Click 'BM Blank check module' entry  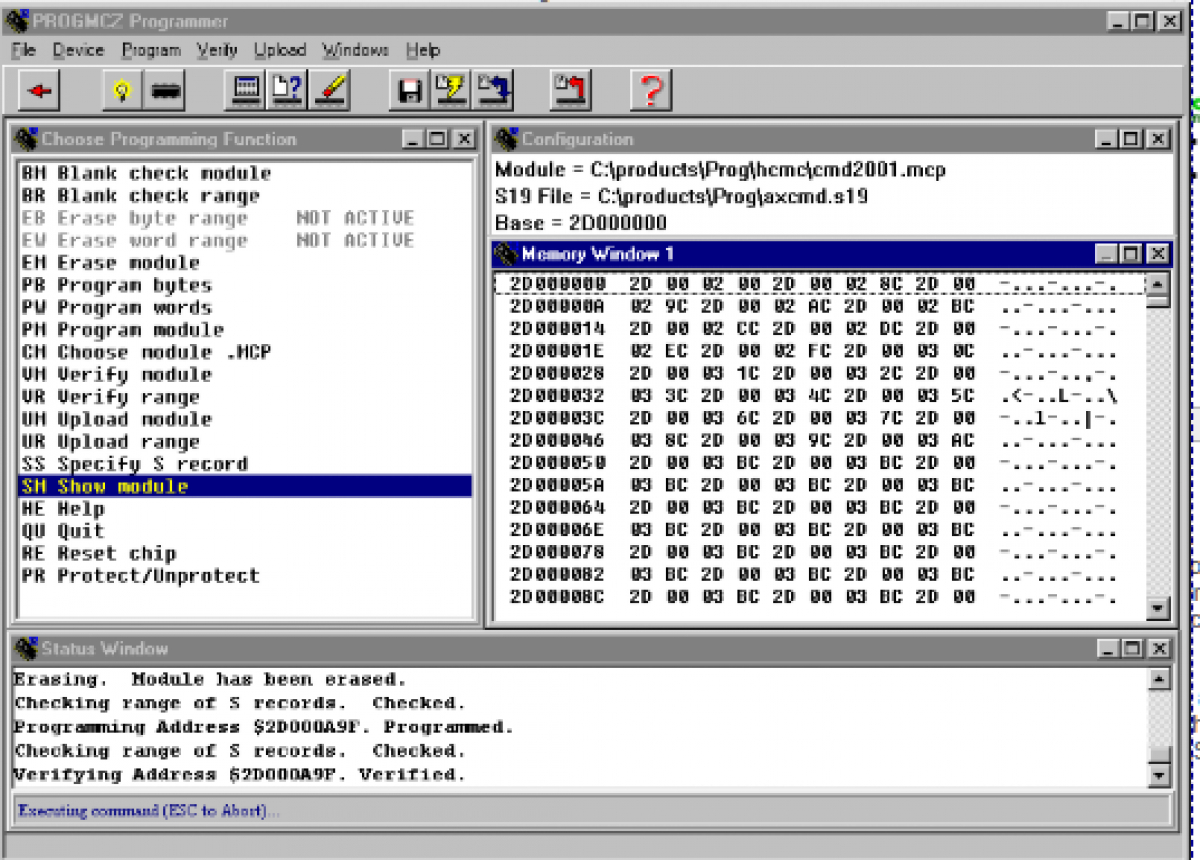click(x=146, y=173)
